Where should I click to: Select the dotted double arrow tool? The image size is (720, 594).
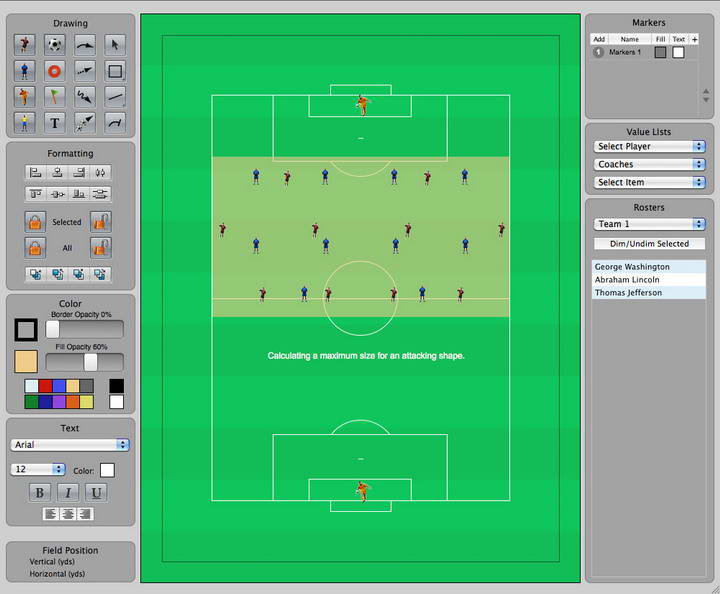[85, 123]
